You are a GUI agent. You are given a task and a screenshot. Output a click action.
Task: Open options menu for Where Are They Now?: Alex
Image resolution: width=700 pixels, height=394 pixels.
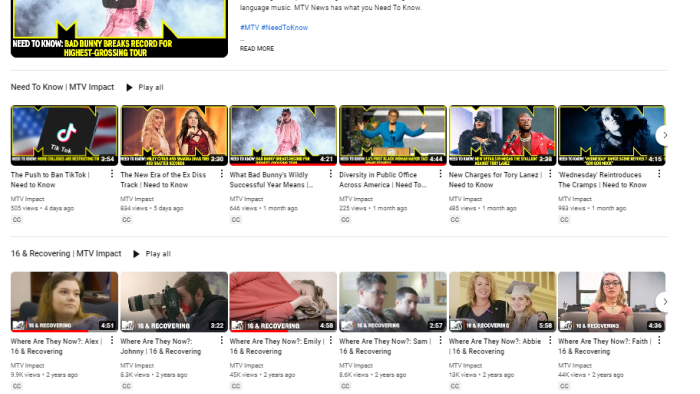(x=112, y=340)
